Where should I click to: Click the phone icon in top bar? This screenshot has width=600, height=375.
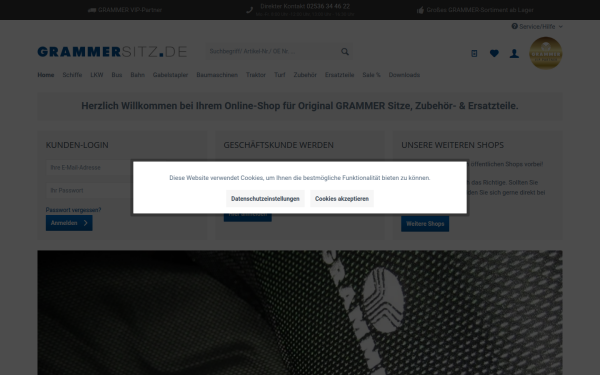tap(249, 10)
